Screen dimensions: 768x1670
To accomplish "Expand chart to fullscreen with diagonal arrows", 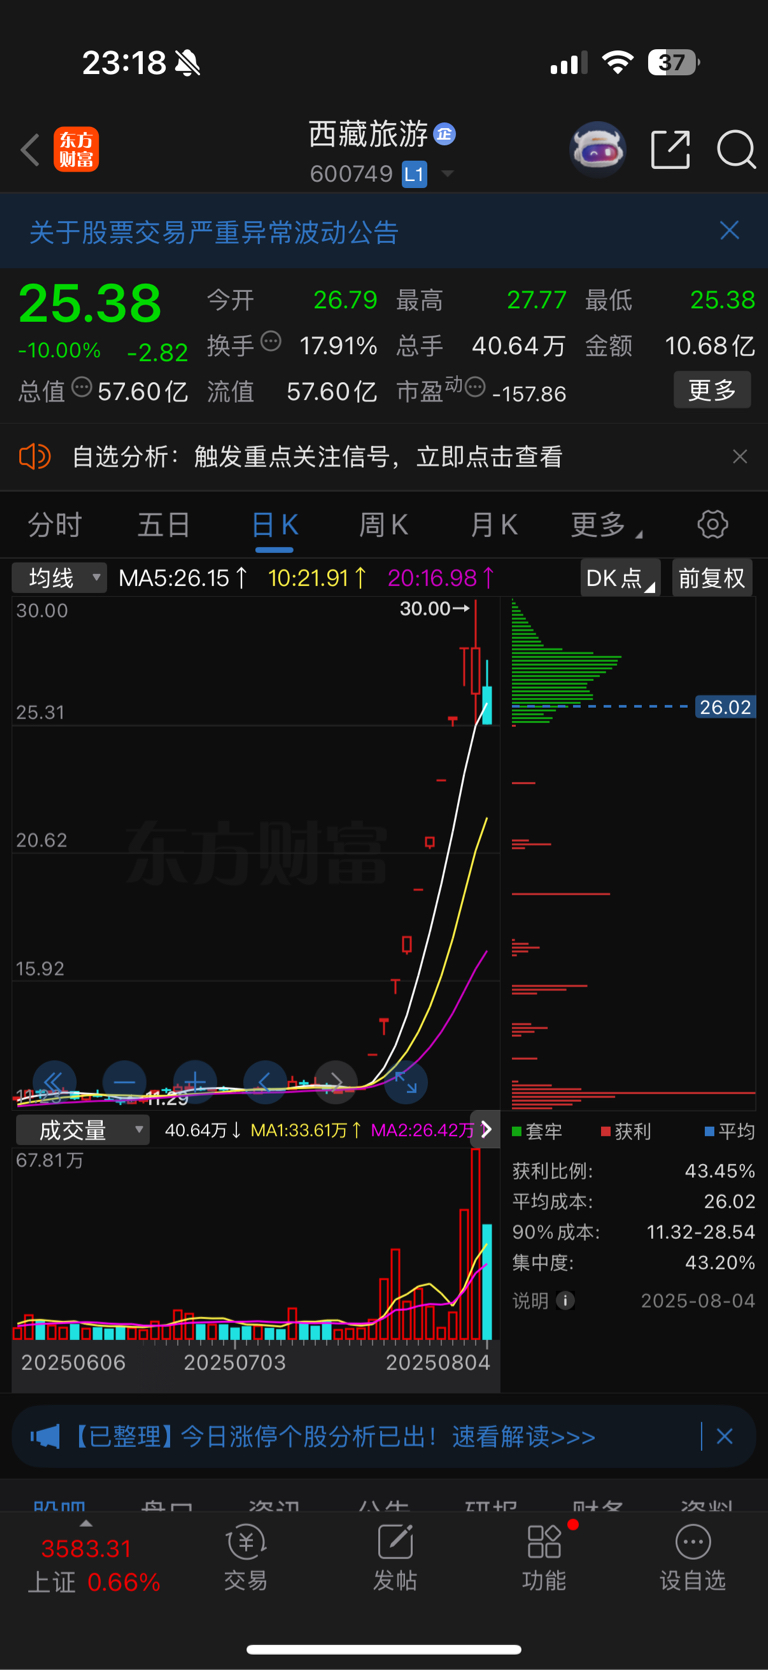I will [406, 1082].
